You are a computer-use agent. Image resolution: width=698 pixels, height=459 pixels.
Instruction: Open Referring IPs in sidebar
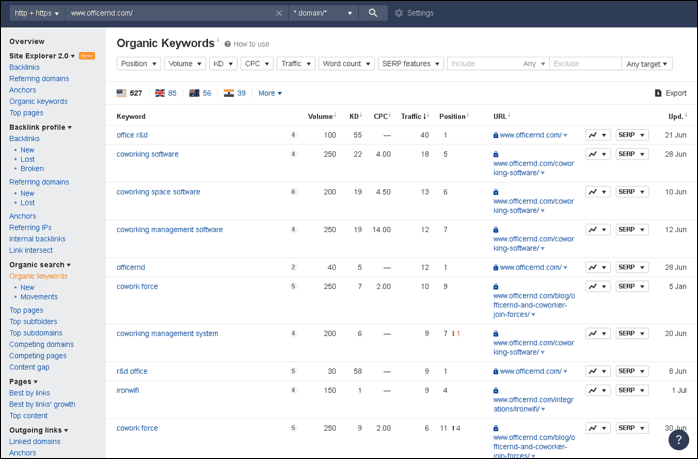(30, 227)
